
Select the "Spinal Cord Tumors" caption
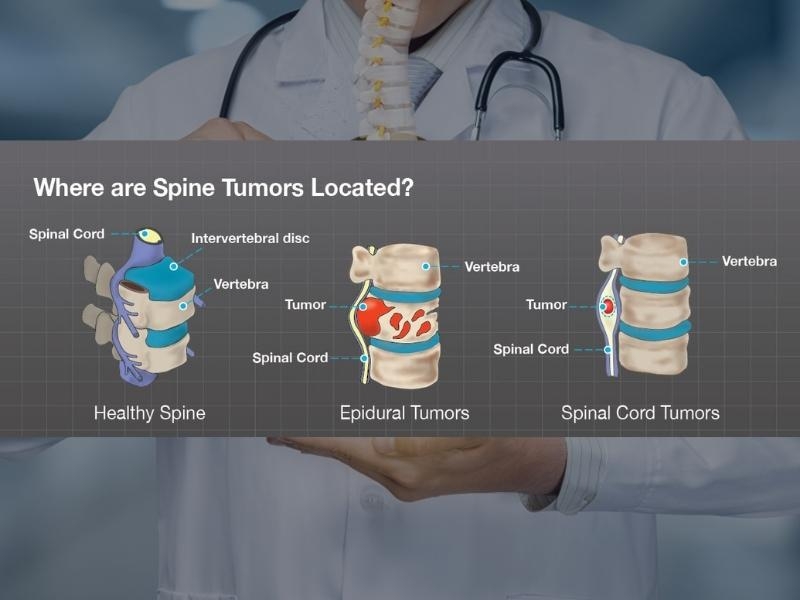pos(640,413)
